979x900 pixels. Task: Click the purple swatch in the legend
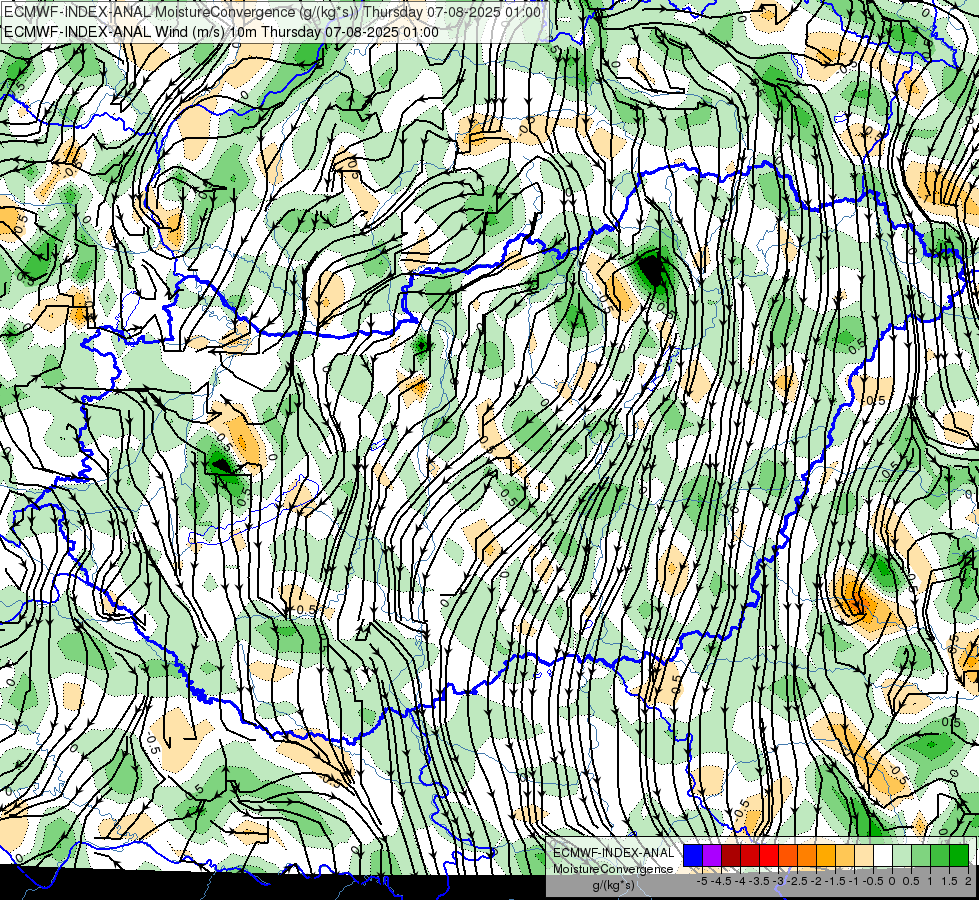click(712, 856)
